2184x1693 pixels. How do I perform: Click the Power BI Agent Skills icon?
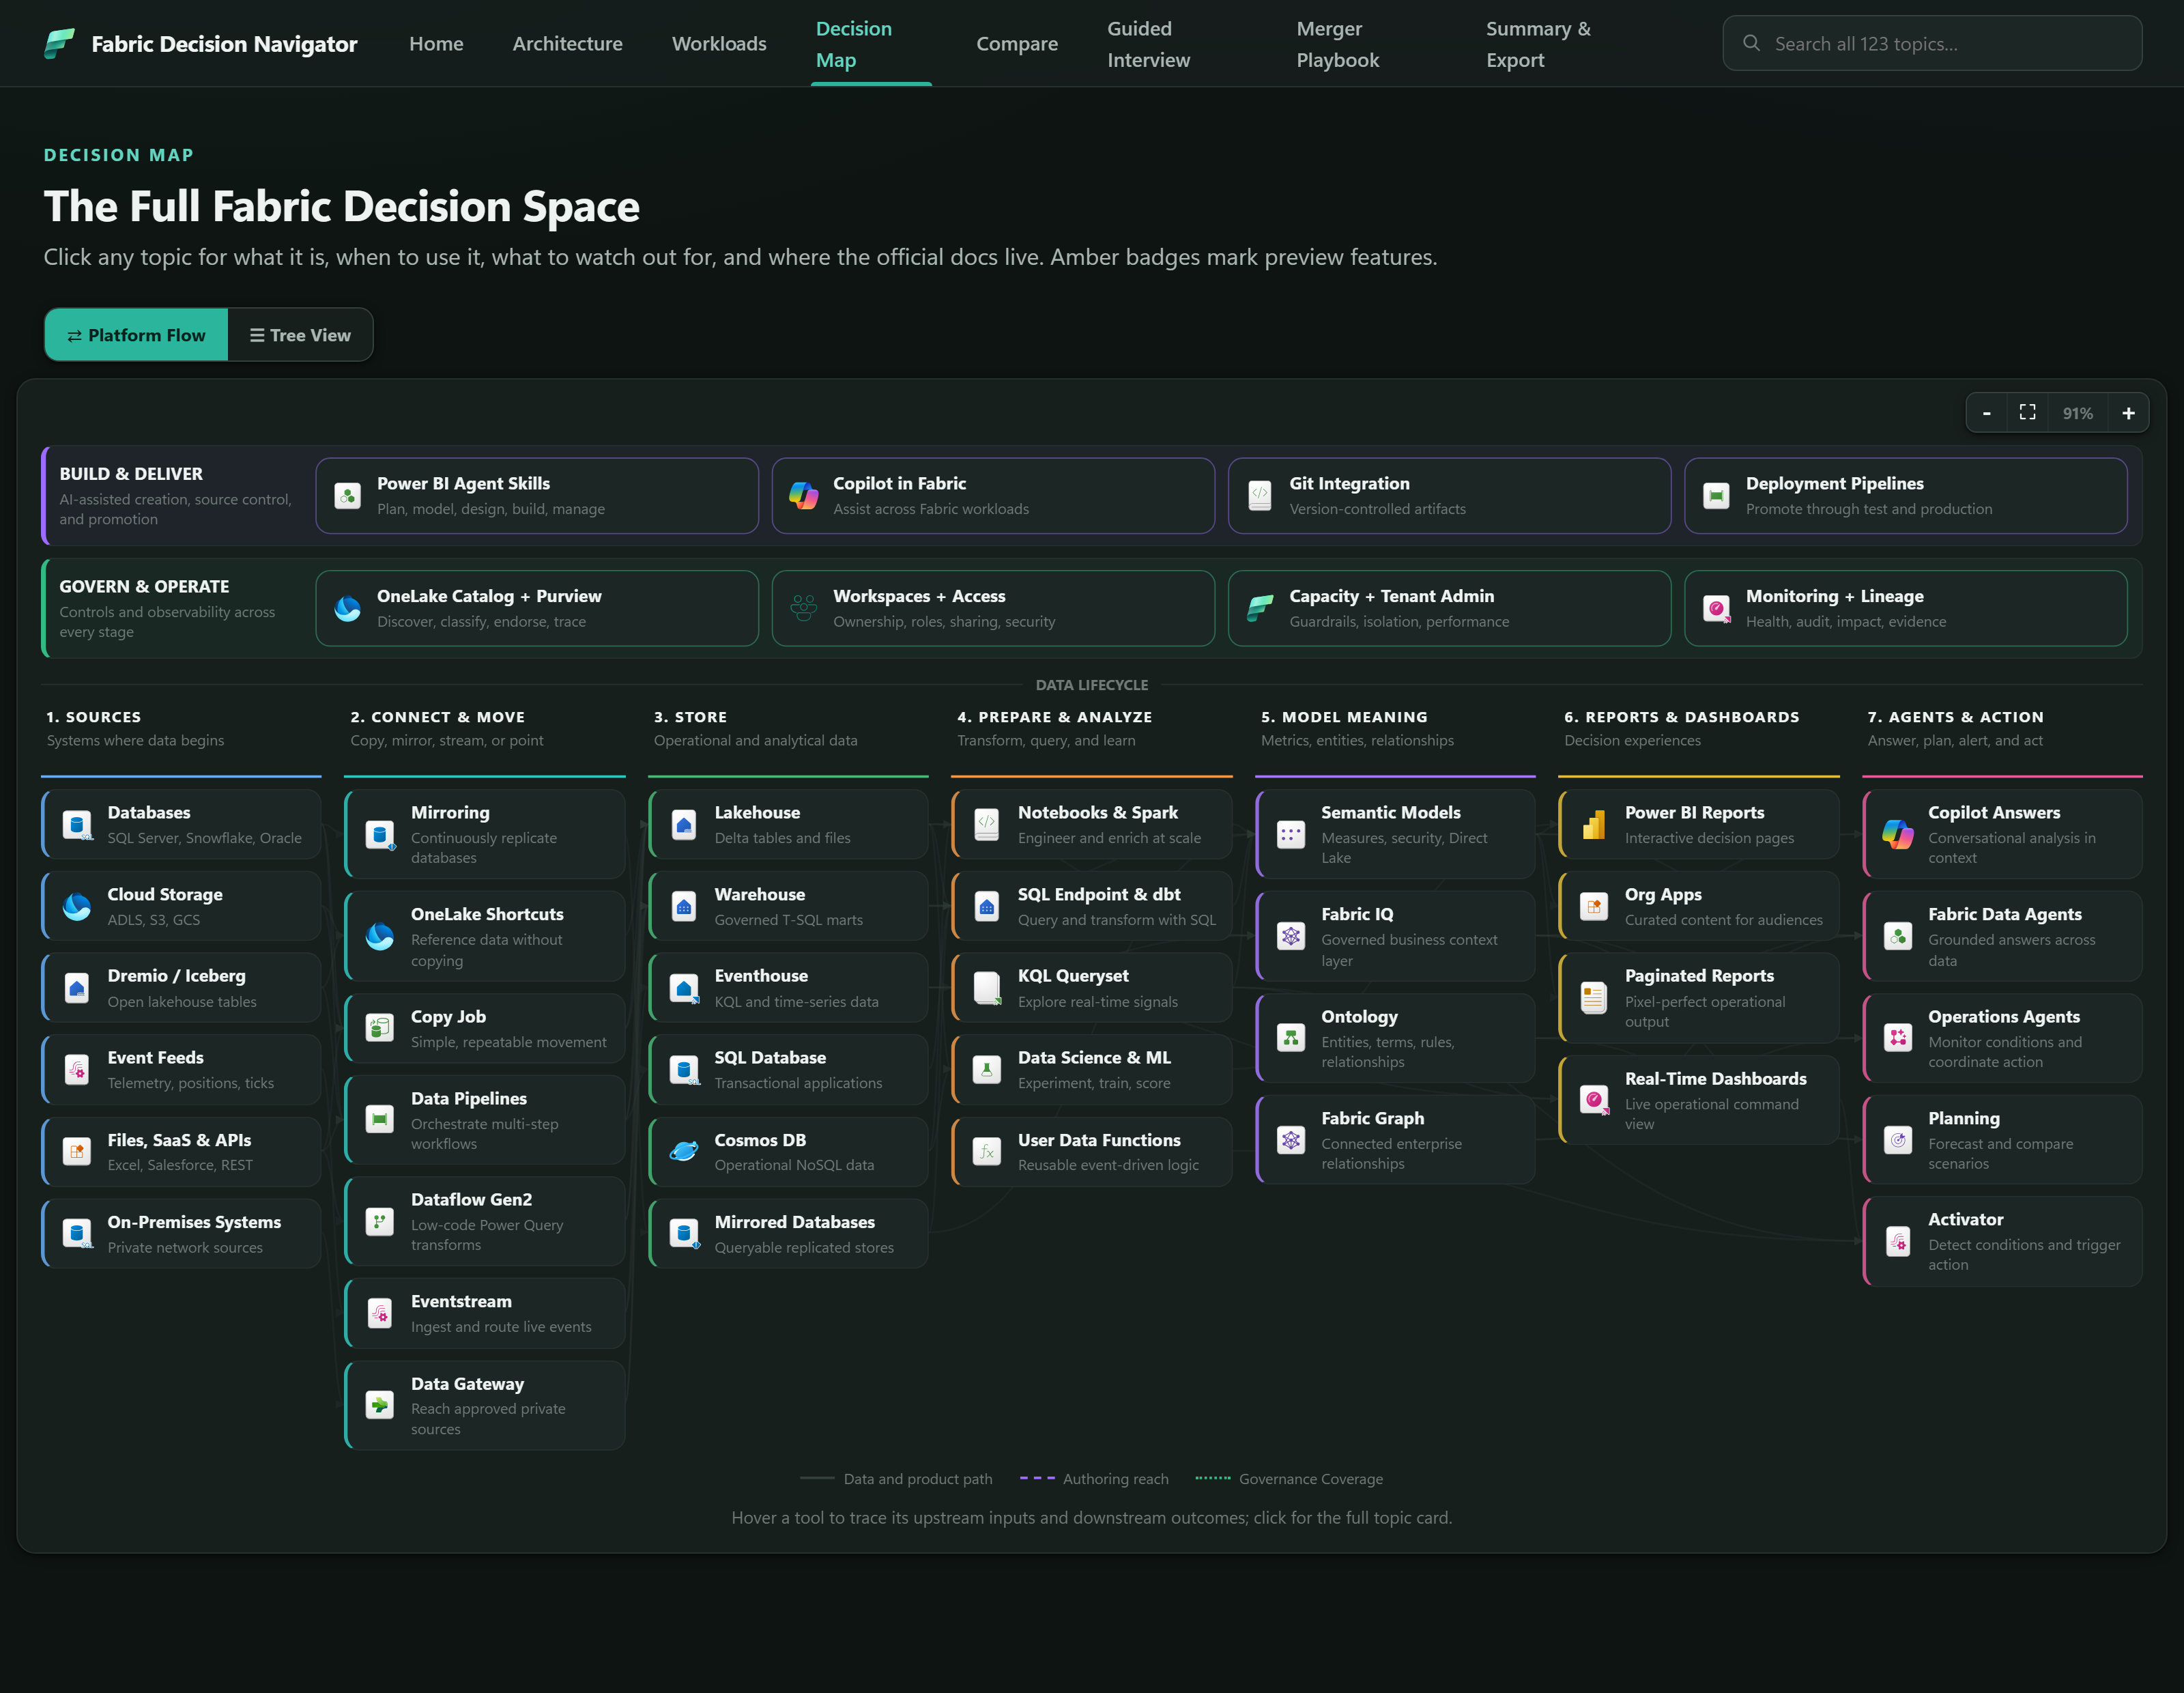click(347, 496)
